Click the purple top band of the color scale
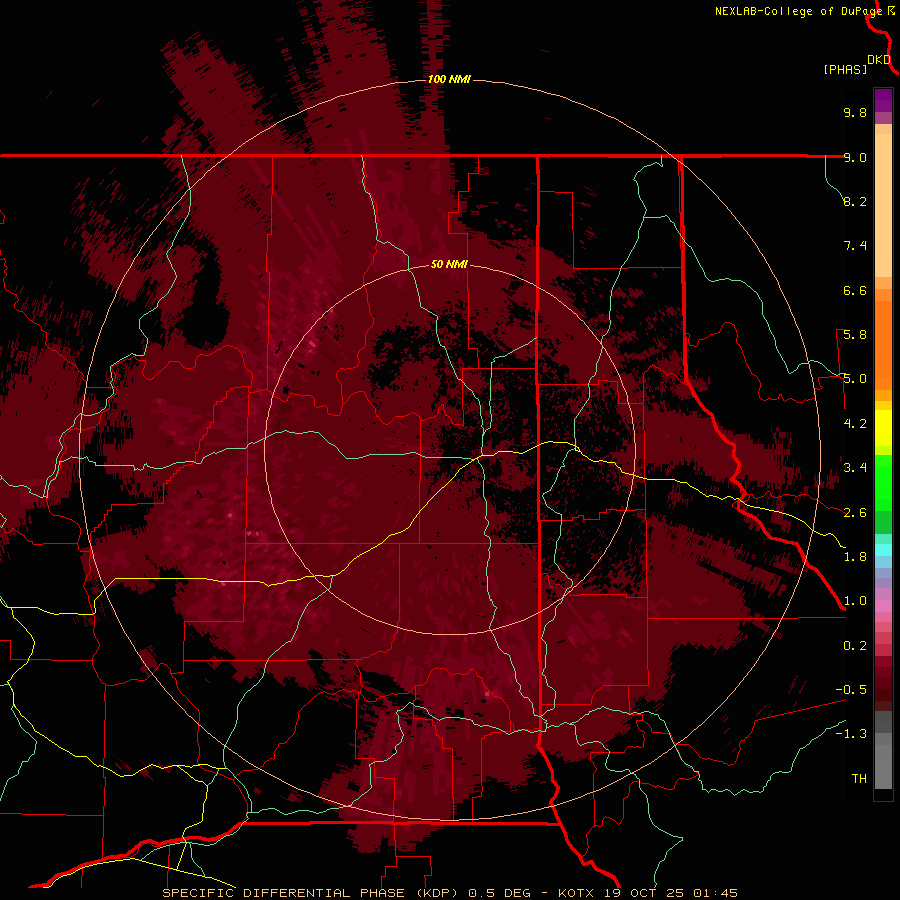 point(883,100)
